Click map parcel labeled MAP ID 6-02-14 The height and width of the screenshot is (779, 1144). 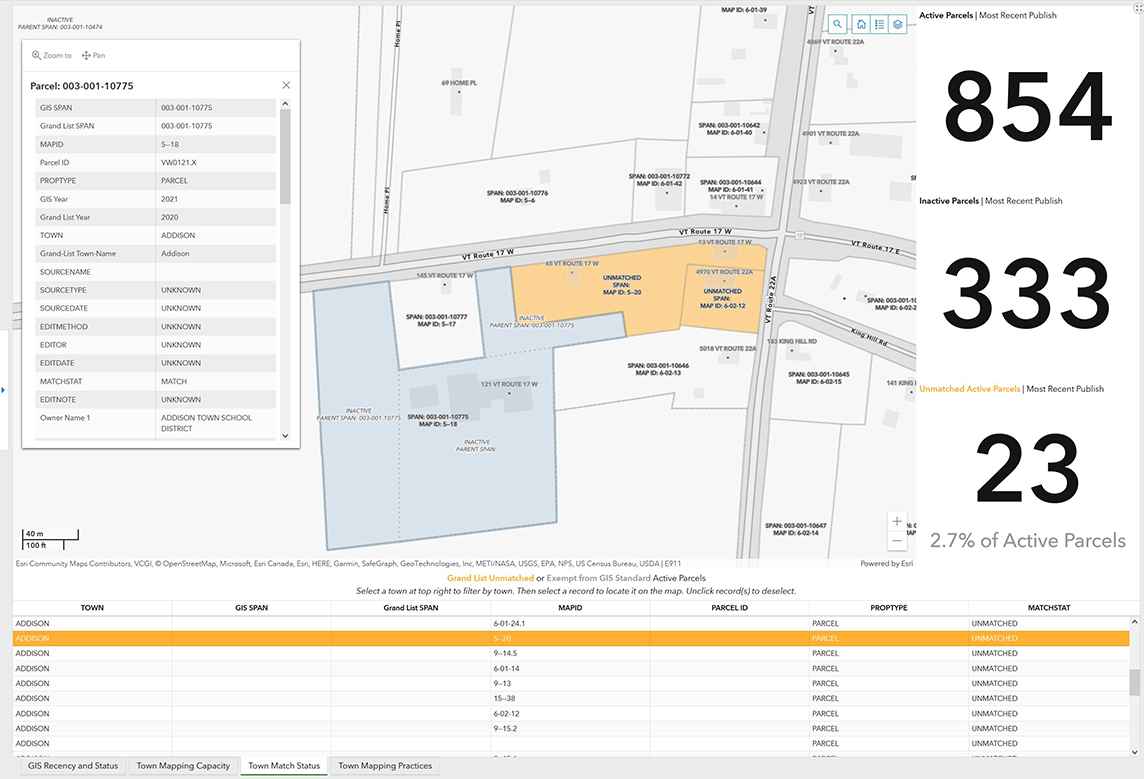pyautogui.click(x=795, y=529)
